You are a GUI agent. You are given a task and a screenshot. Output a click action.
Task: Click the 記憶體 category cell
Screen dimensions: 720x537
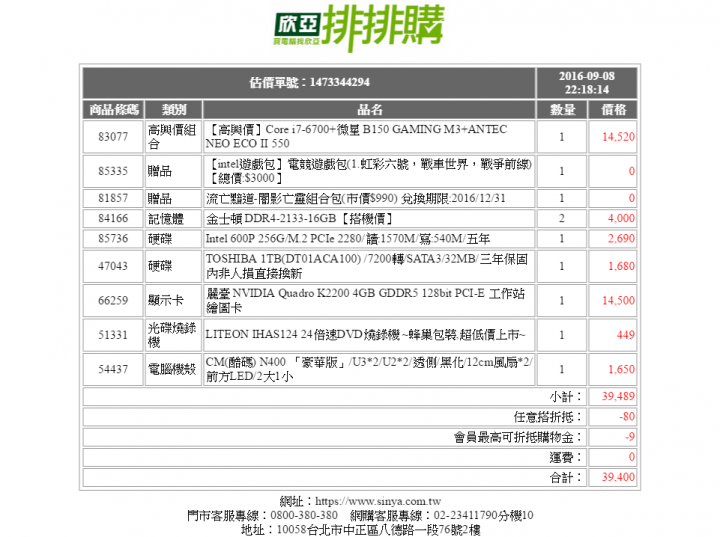174,219
